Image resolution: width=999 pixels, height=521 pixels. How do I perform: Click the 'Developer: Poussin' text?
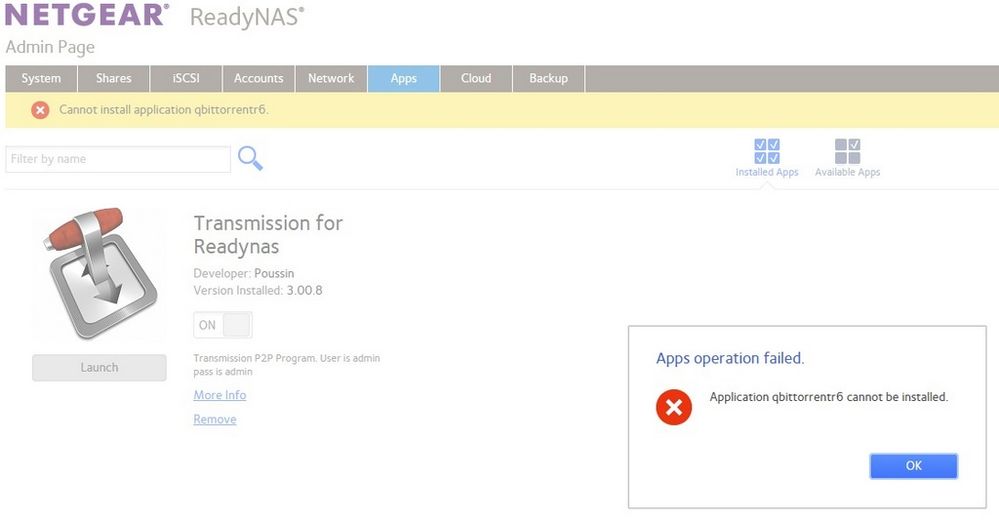244,273
